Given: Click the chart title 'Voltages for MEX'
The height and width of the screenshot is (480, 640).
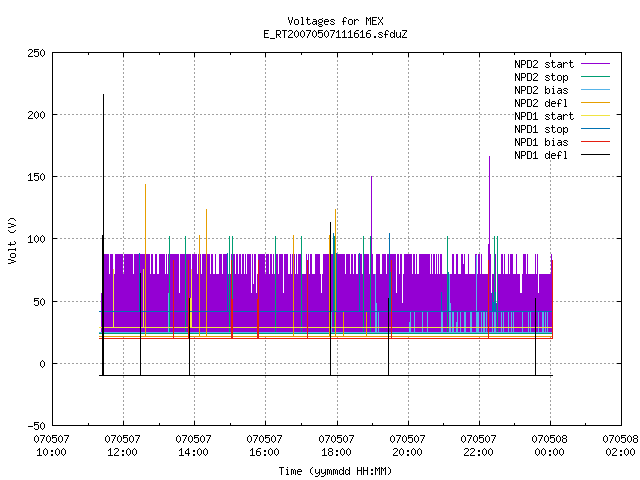Looking at the screenshot, I should pos(335,21).
